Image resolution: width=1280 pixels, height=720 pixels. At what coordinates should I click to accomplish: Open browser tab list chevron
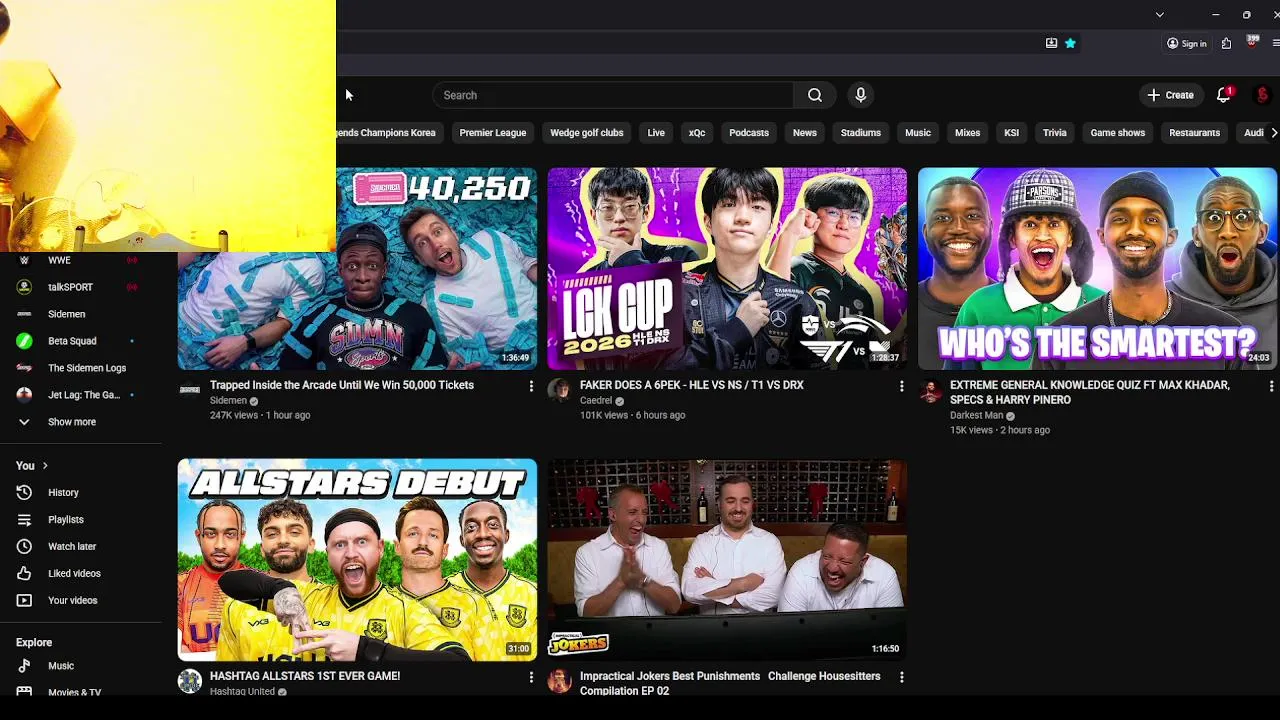point(1159,15)
